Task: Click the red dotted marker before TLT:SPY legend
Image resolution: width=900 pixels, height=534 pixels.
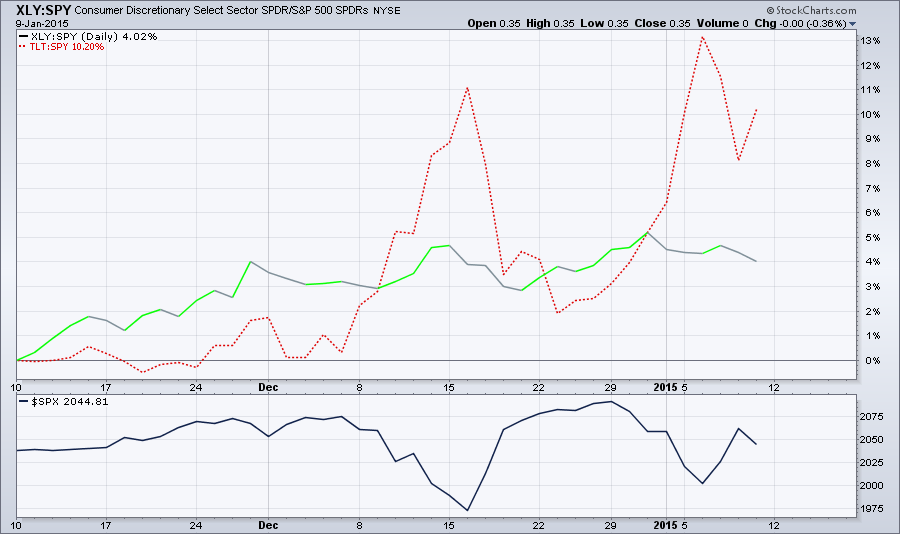Action: coord(23,47)
